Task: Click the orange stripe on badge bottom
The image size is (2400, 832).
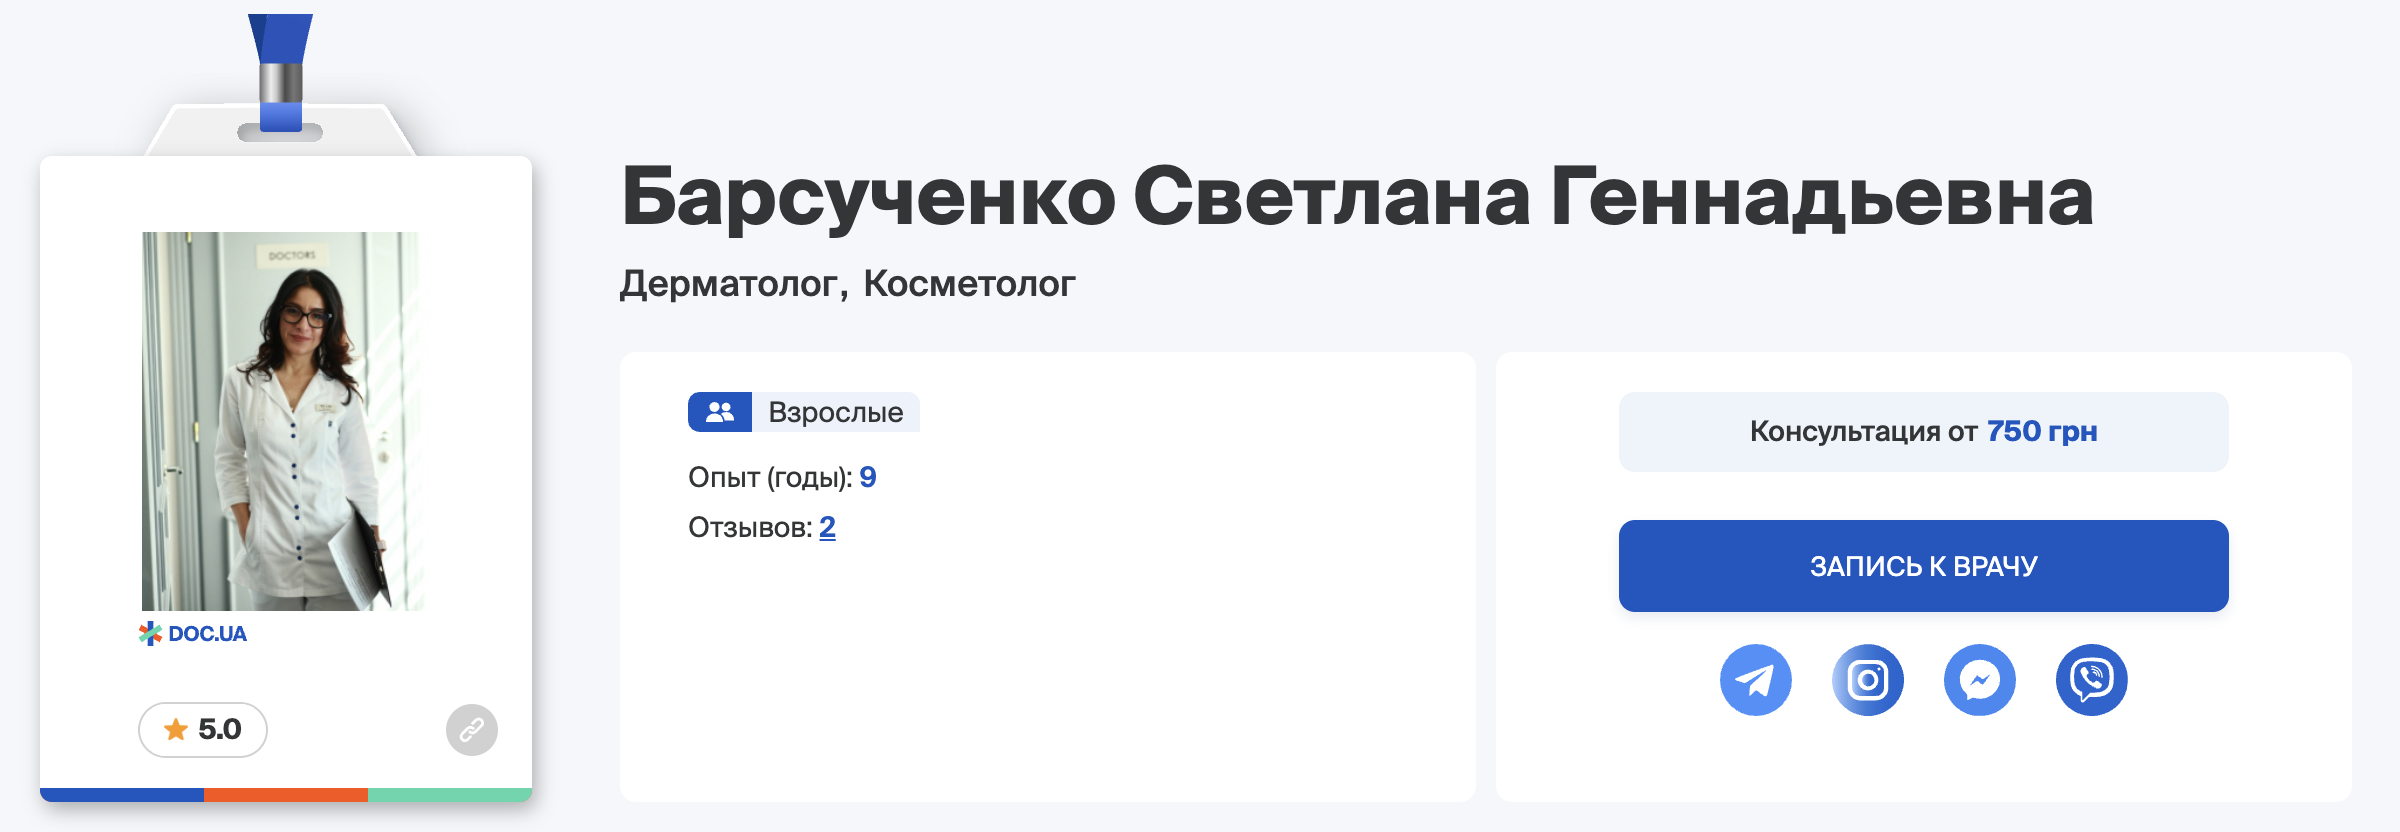Action: 286,795
